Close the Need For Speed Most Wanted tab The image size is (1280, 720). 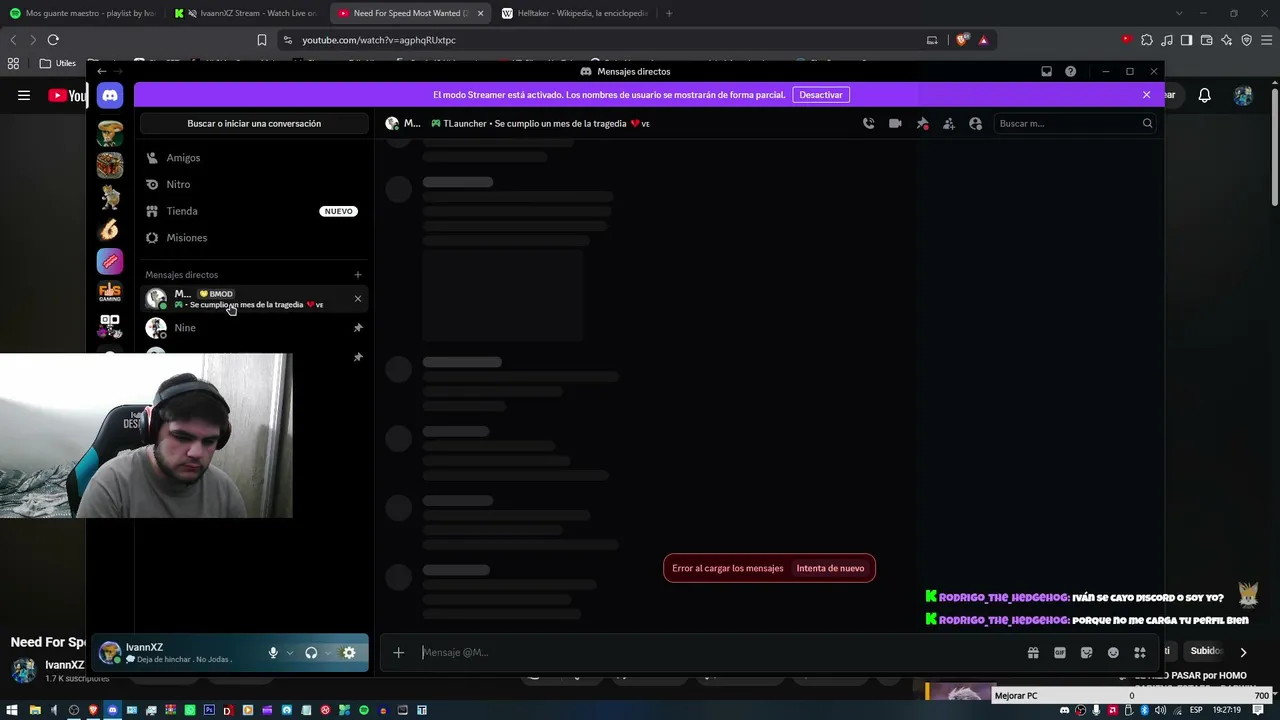click(480, 13)
